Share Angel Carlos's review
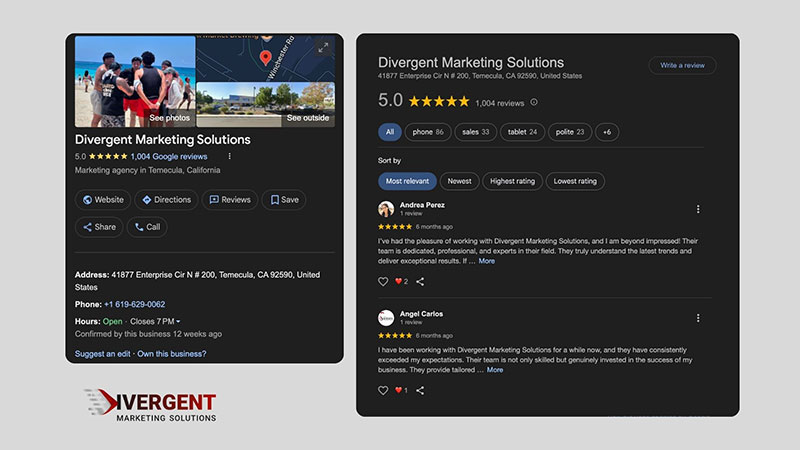The image size is (800, 450). pyautogui.click(x=420, y=390)
